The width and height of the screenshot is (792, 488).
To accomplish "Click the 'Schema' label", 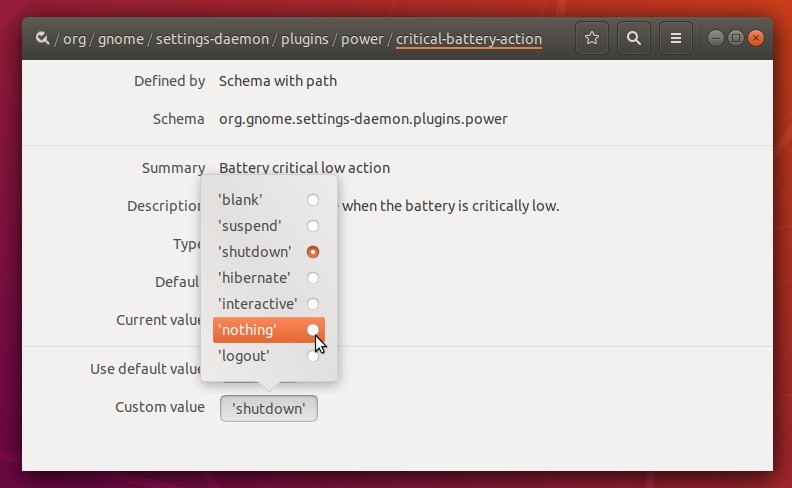I will (178, 119).
